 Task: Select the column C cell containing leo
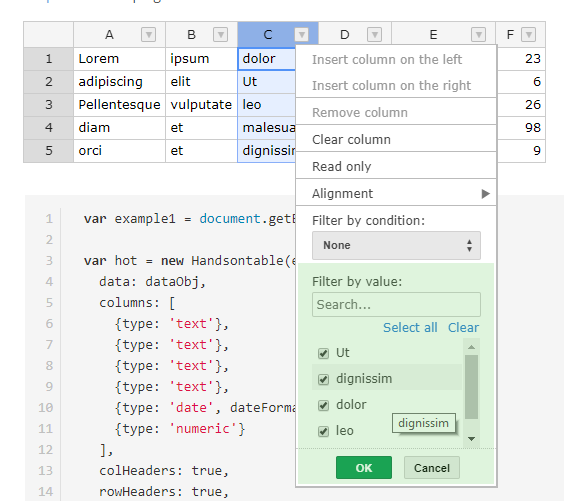(267, 105)
